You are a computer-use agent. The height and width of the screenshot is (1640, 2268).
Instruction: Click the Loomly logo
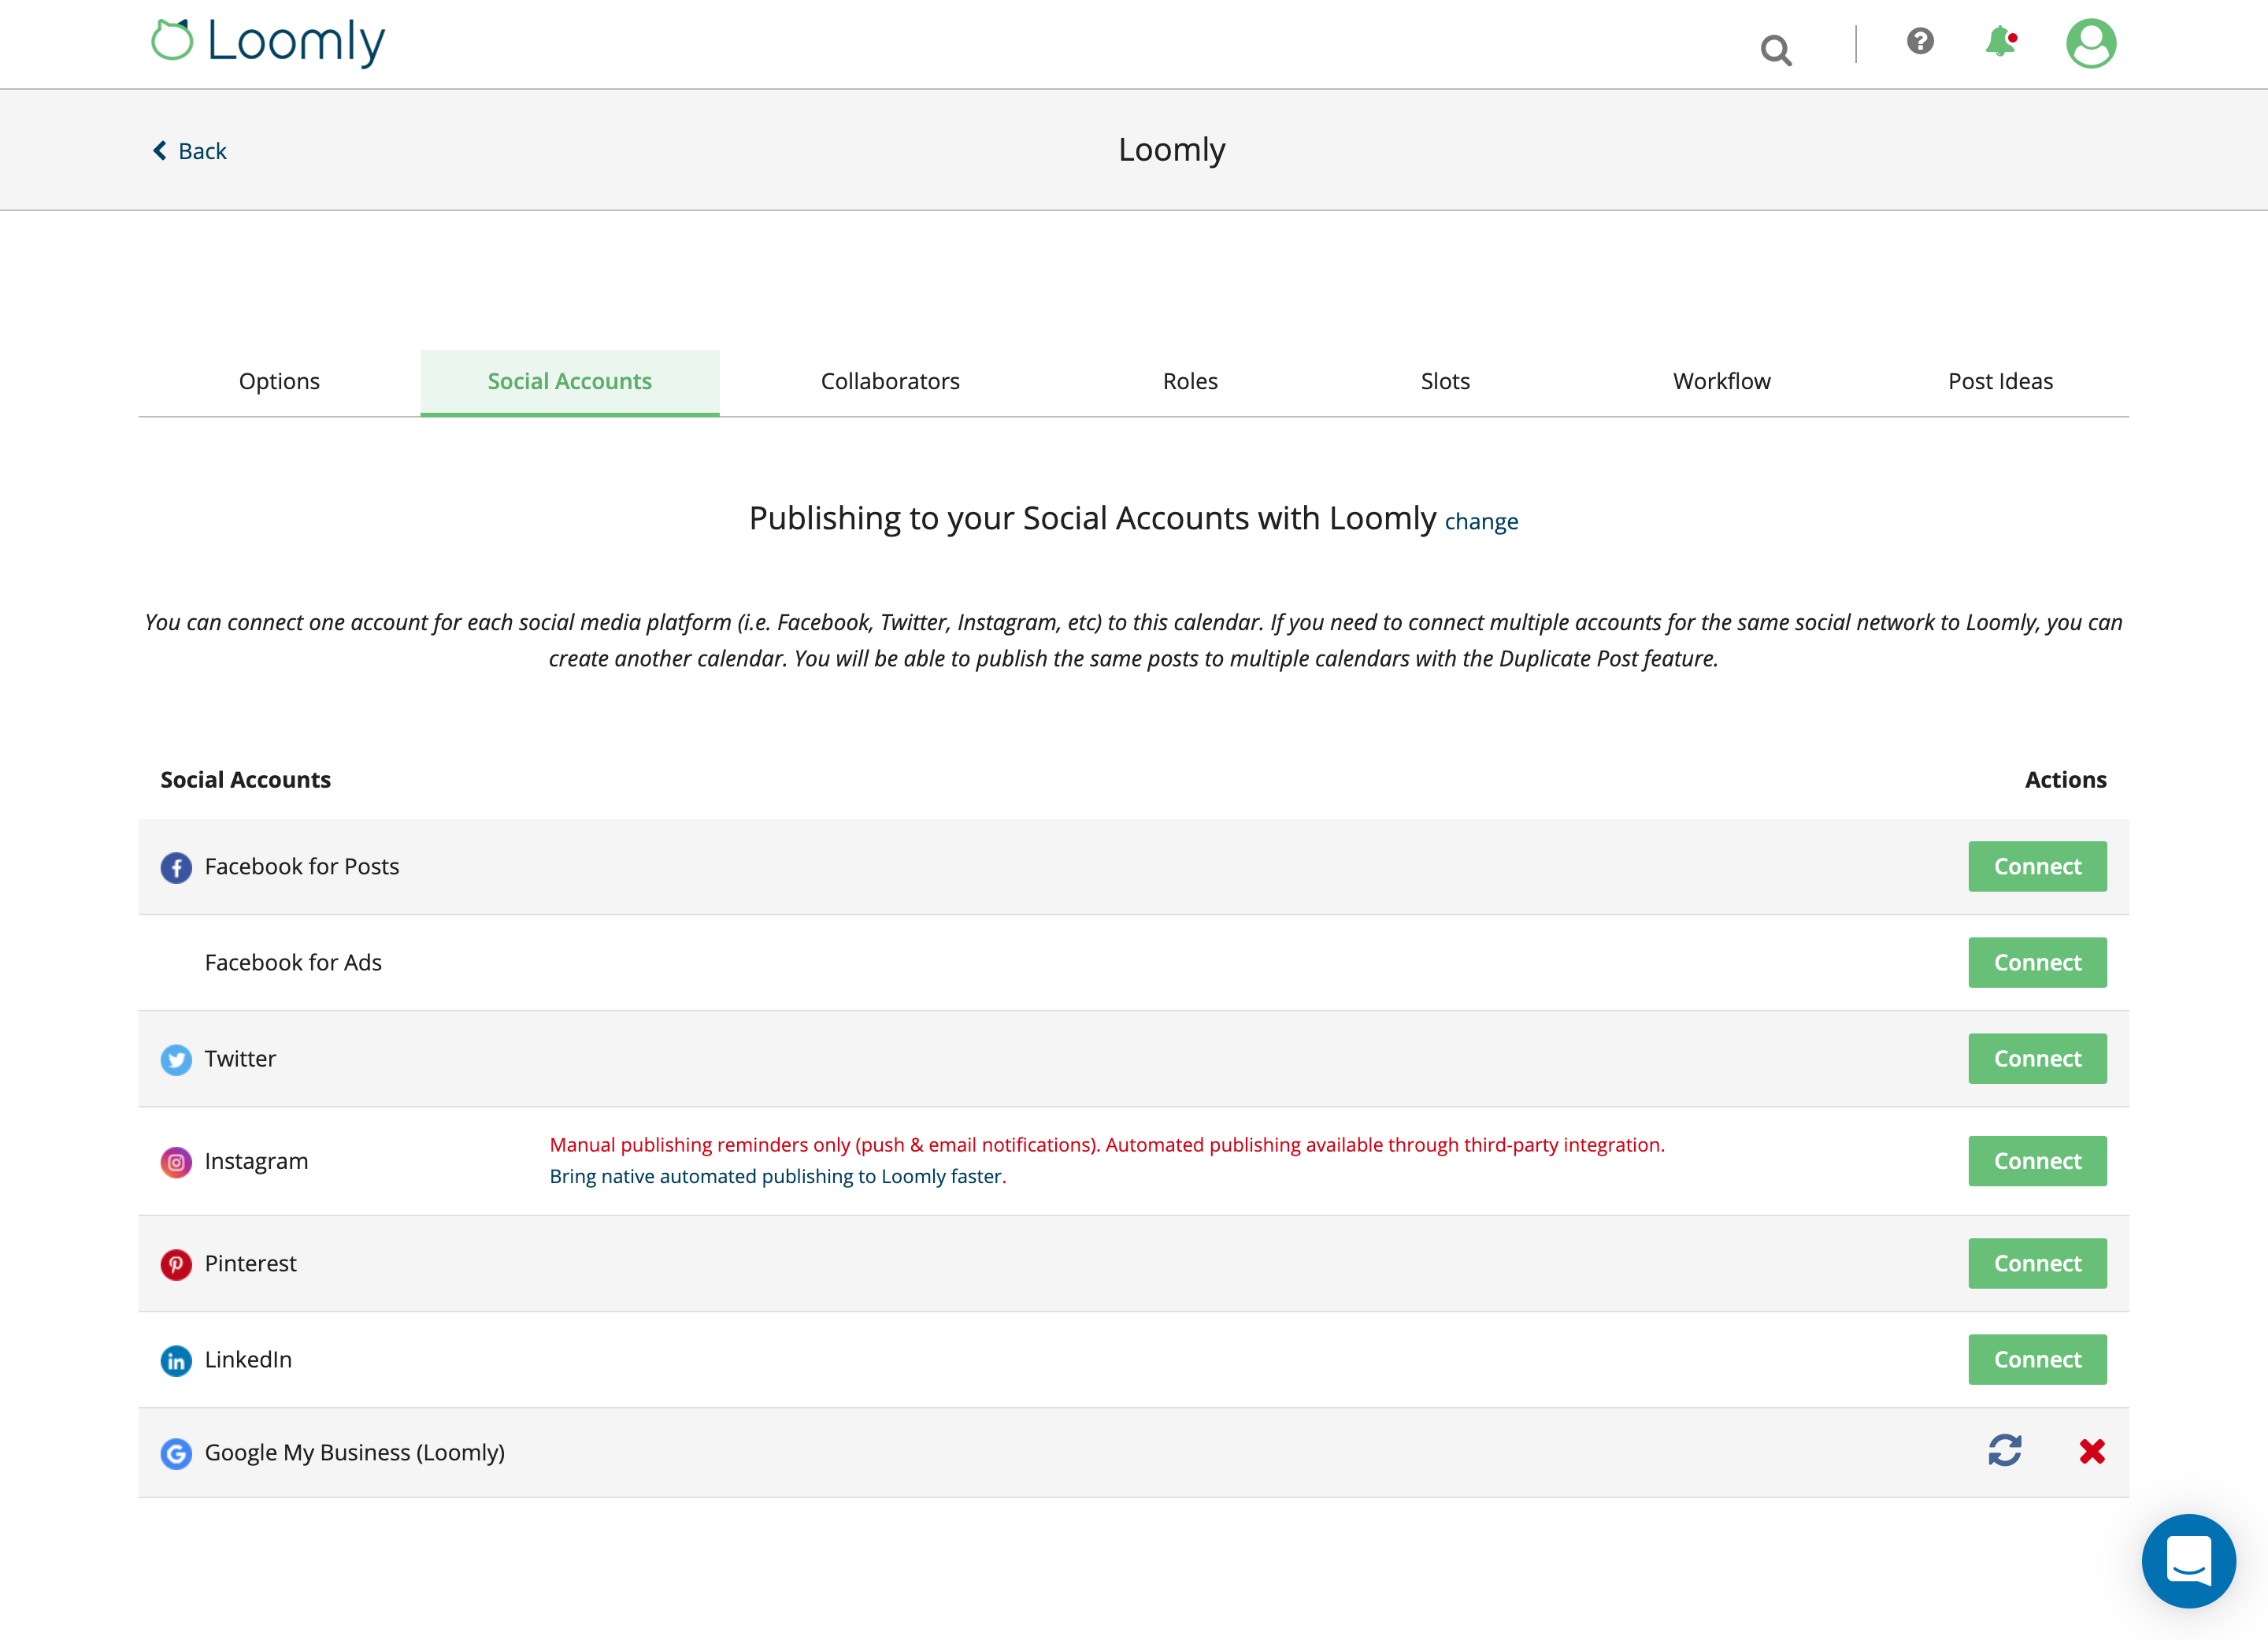[x=268, y=42]
